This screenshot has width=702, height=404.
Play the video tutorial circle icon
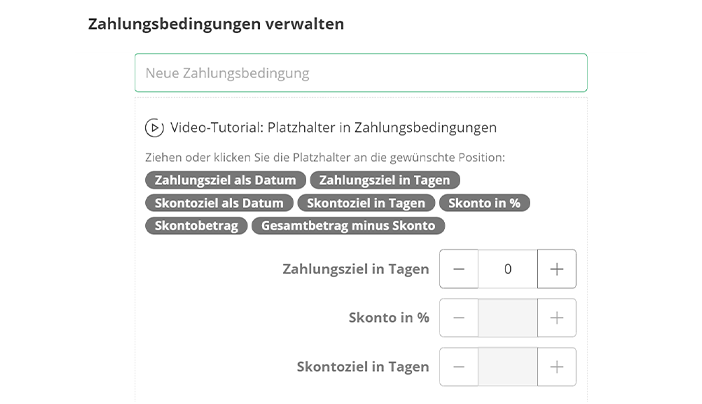(x=154, y=128)
